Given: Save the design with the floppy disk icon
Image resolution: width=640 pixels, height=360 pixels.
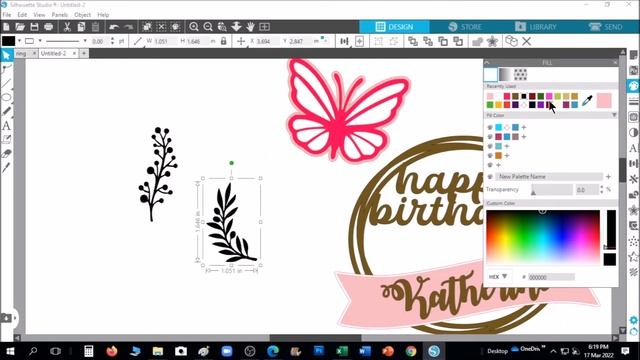Looking at the screenshot, I should (34, 27).
